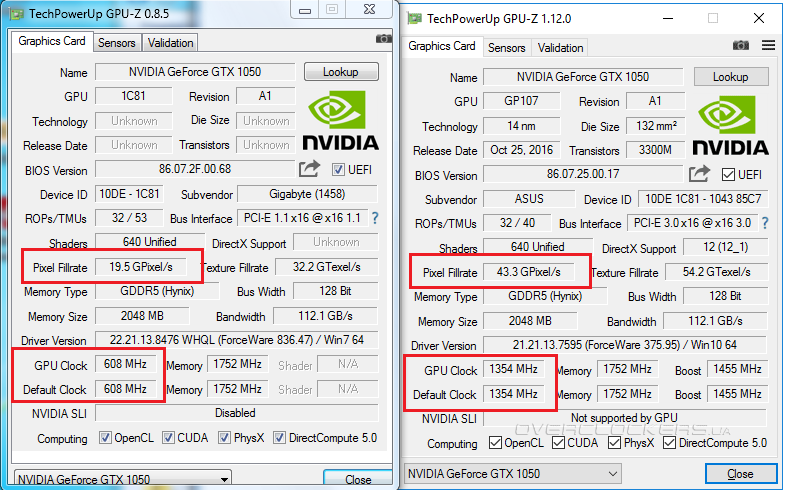Click Bus Interface field PCI-E 3.0 x16

pos(693,223)
